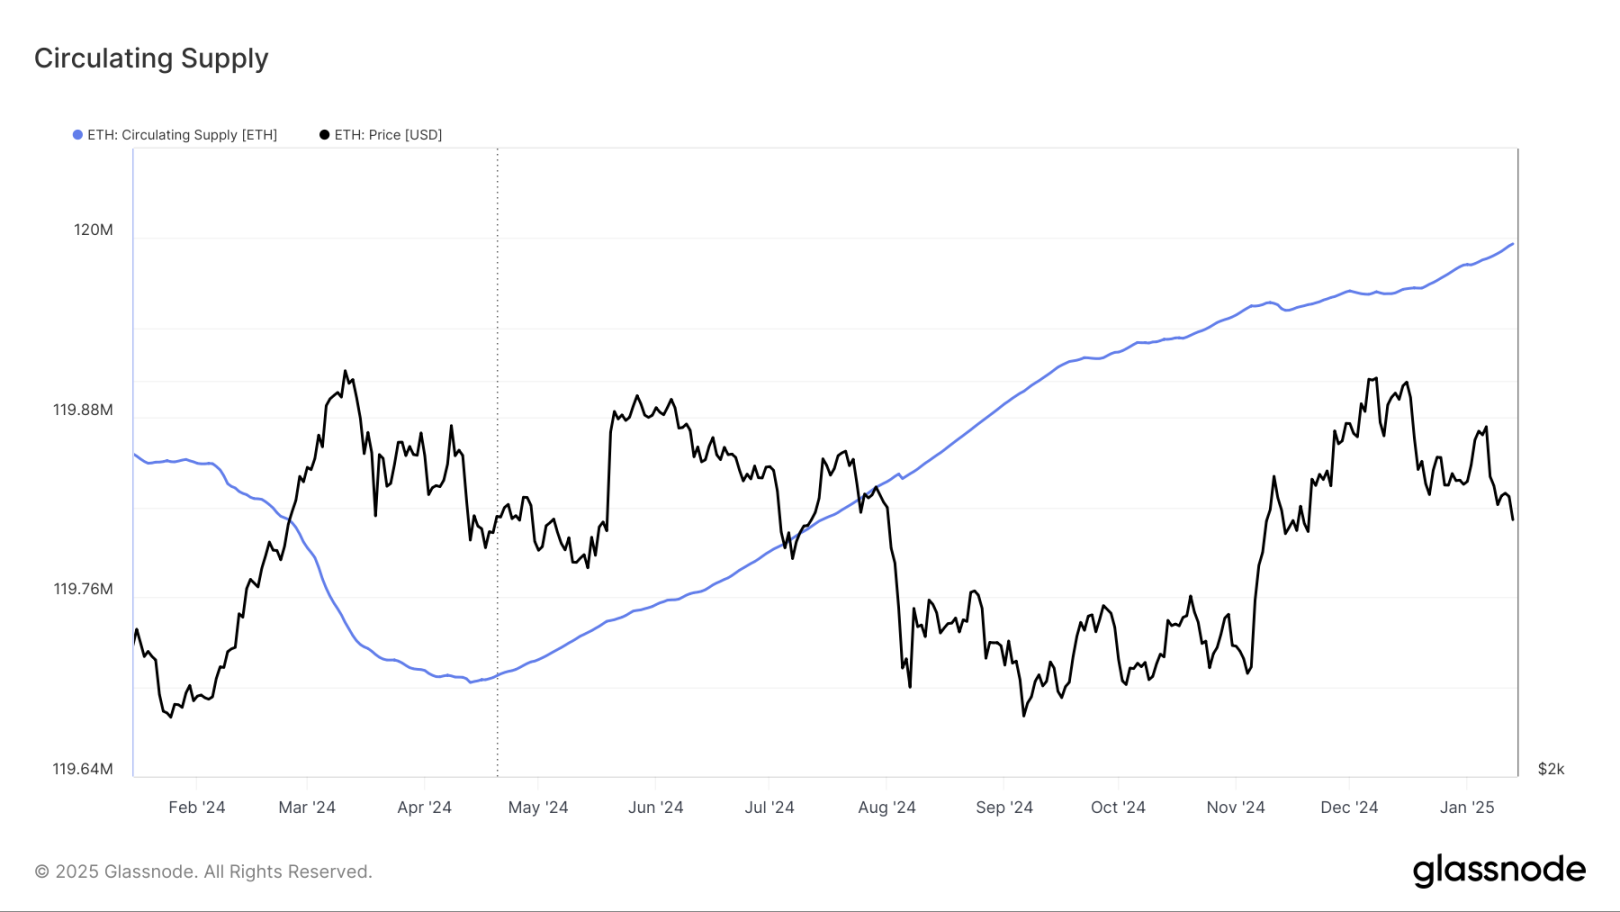Toggle ETH: Price [USD] legend label
The width and height of the screenshot is (1620, 912).
(x=388, y=135)
